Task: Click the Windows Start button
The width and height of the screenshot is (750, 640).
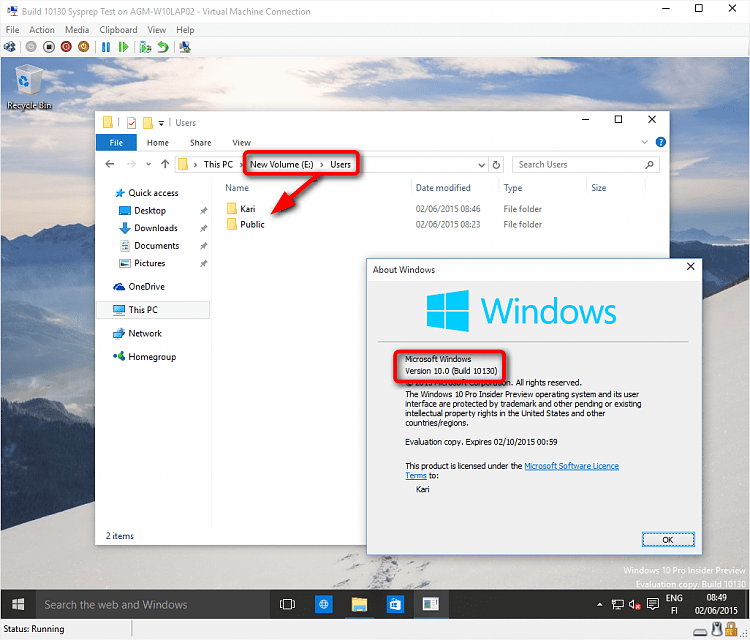Action: pos(18,604)
